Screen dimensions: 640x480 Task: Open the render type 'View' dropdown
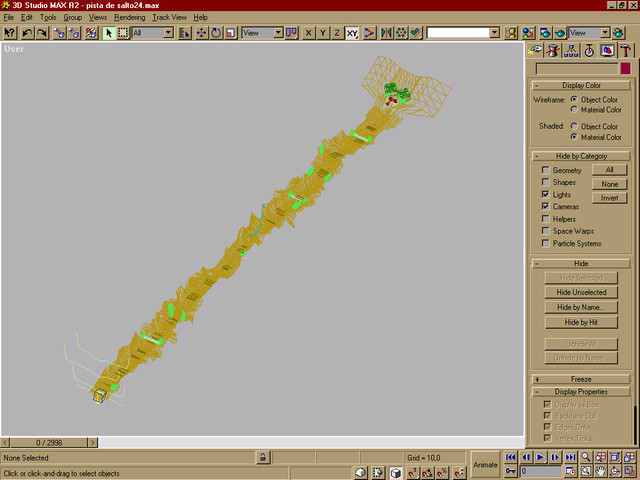click(605, 33)
